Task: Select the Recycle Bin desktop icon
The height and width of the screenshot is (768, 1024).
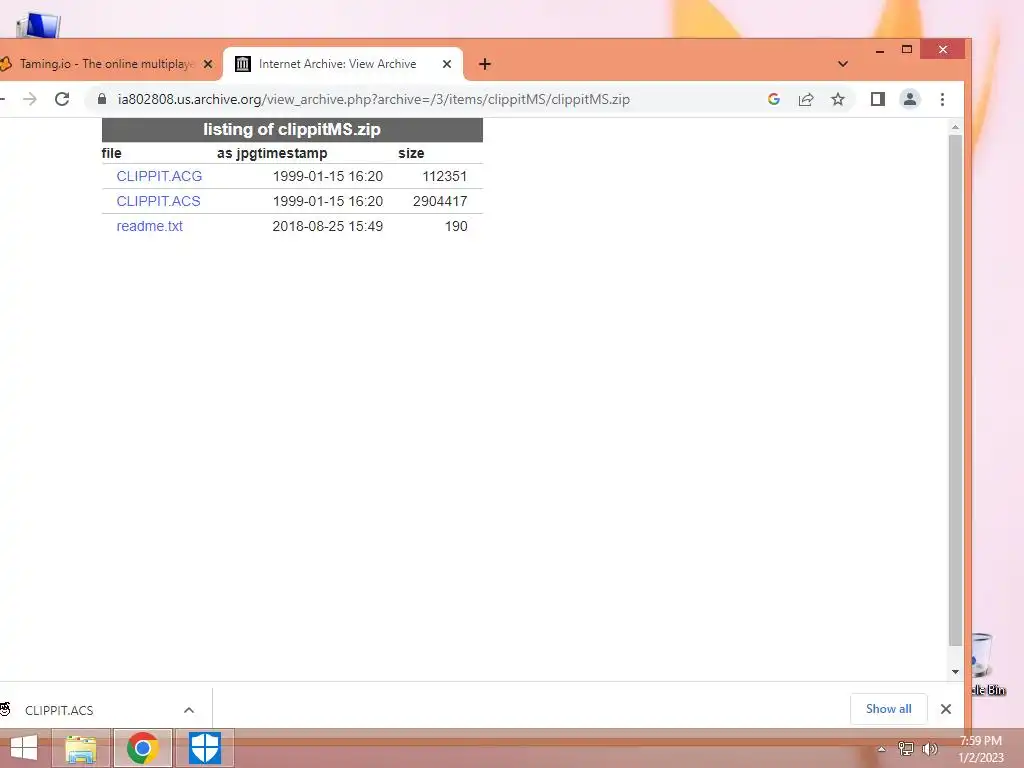Action: [x=987, y=665]
